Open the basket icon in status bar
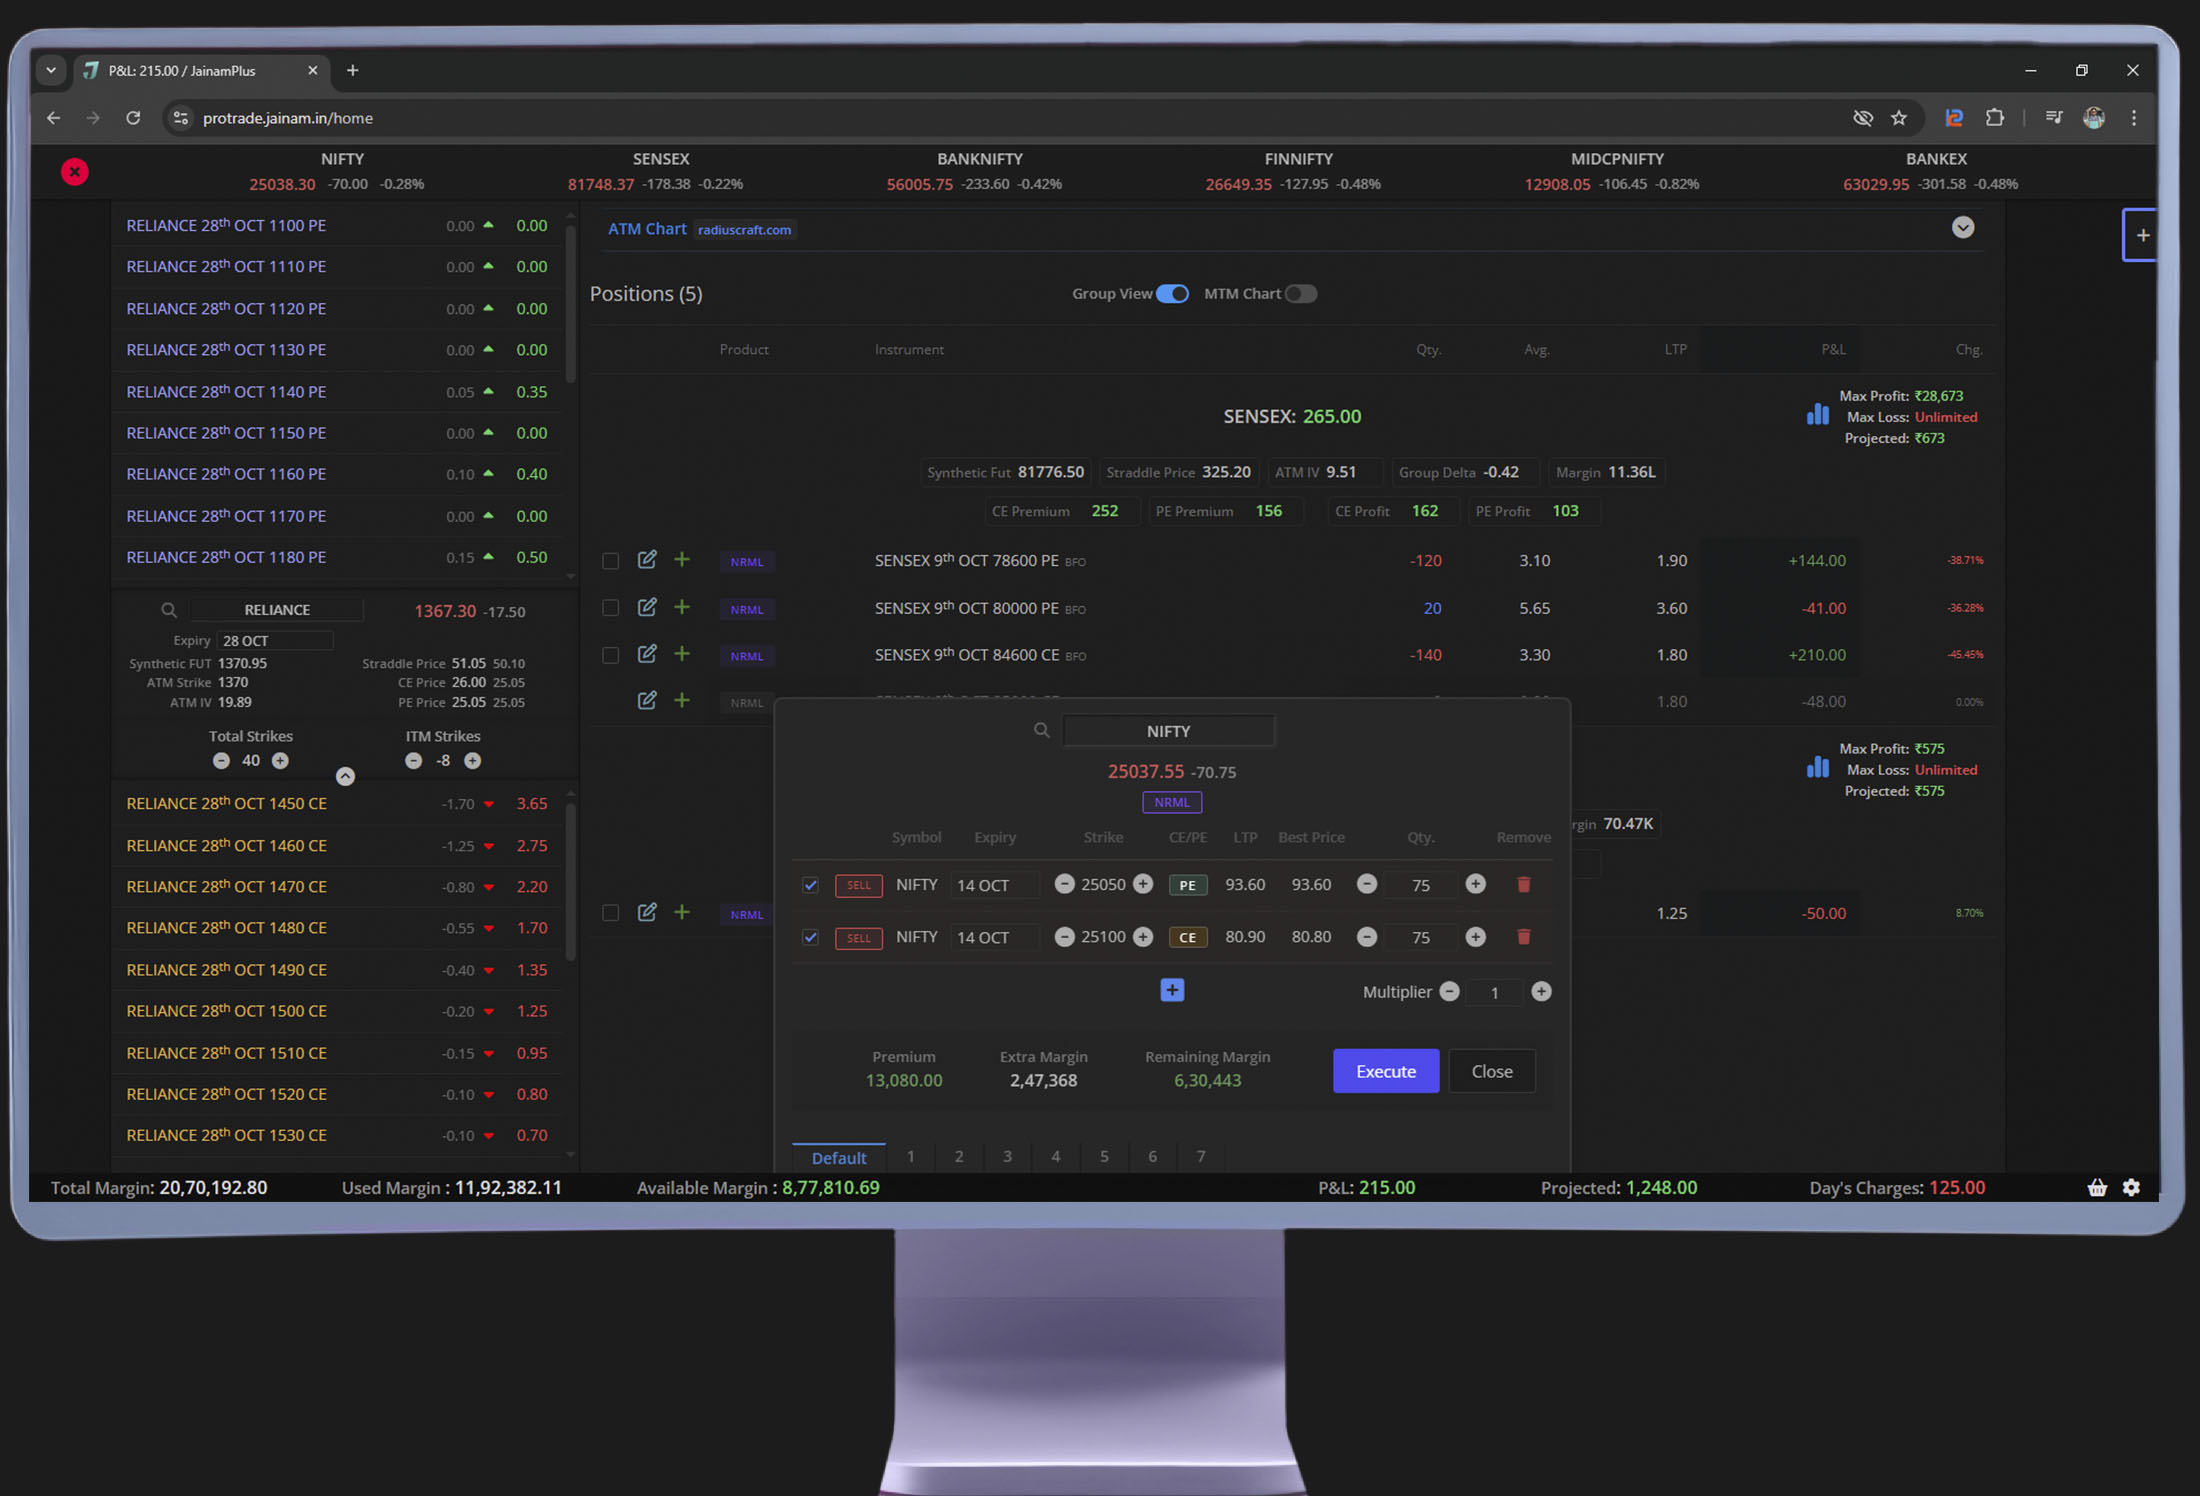2200x1496 pixels. (2097, 1187)
